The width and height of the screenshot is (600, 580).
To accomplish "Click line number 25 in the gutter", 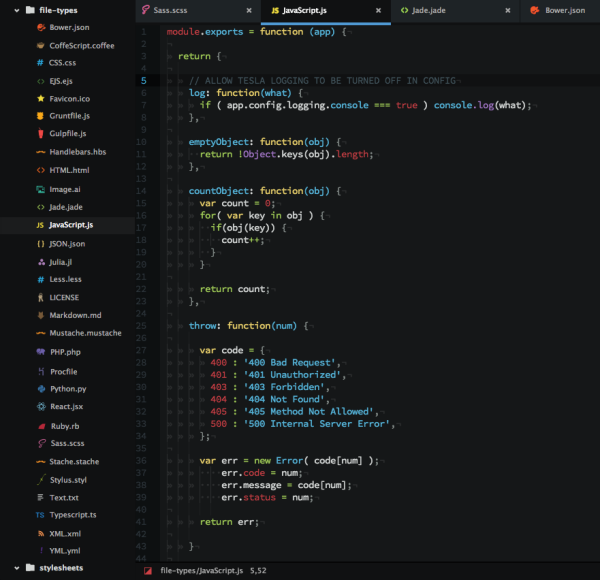I will click(143, 325).
